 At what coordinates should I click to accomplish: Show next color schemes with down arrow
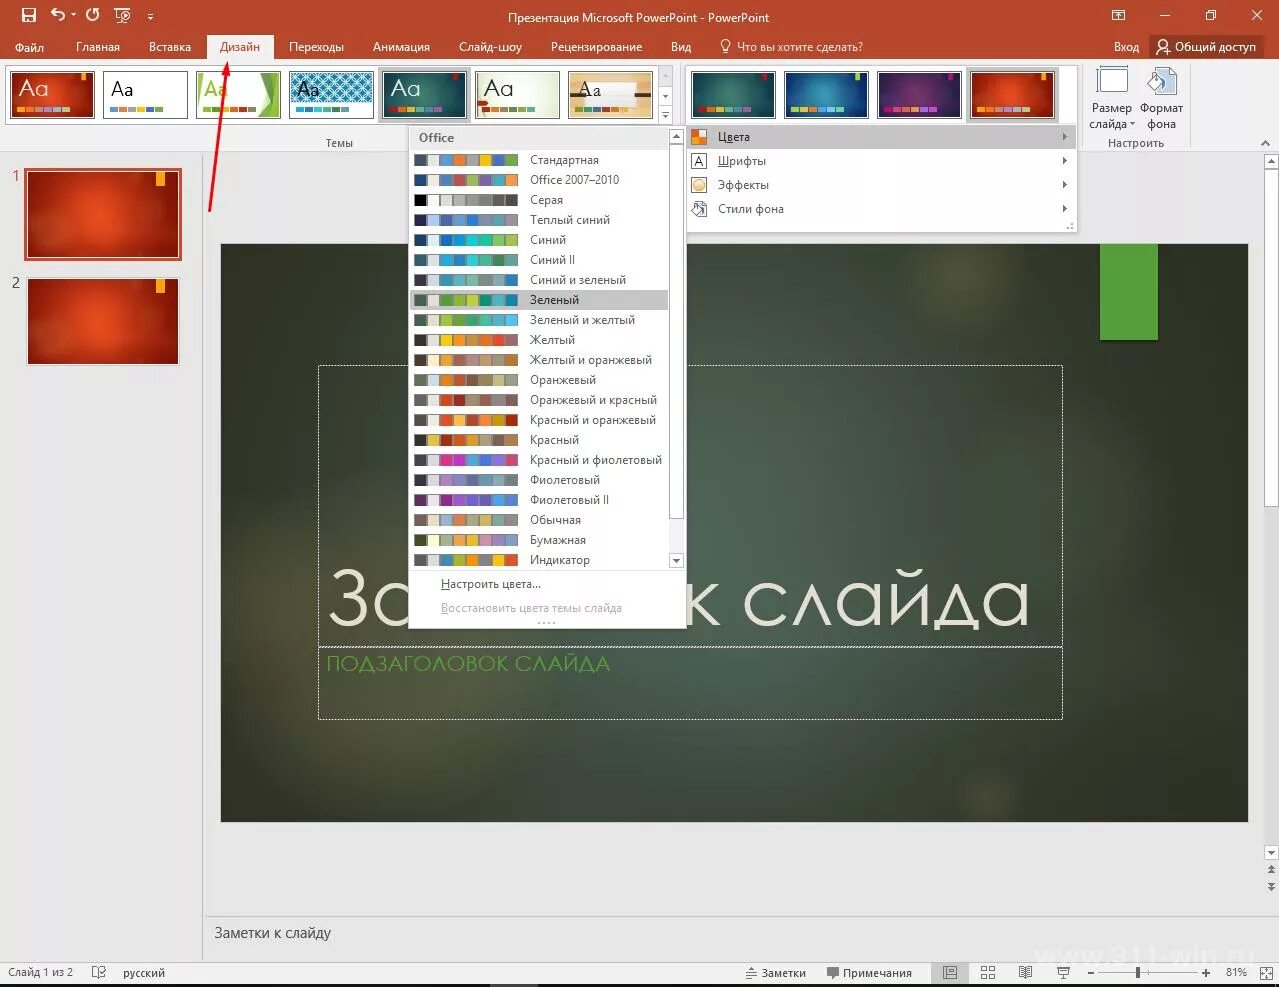point(676,561)
